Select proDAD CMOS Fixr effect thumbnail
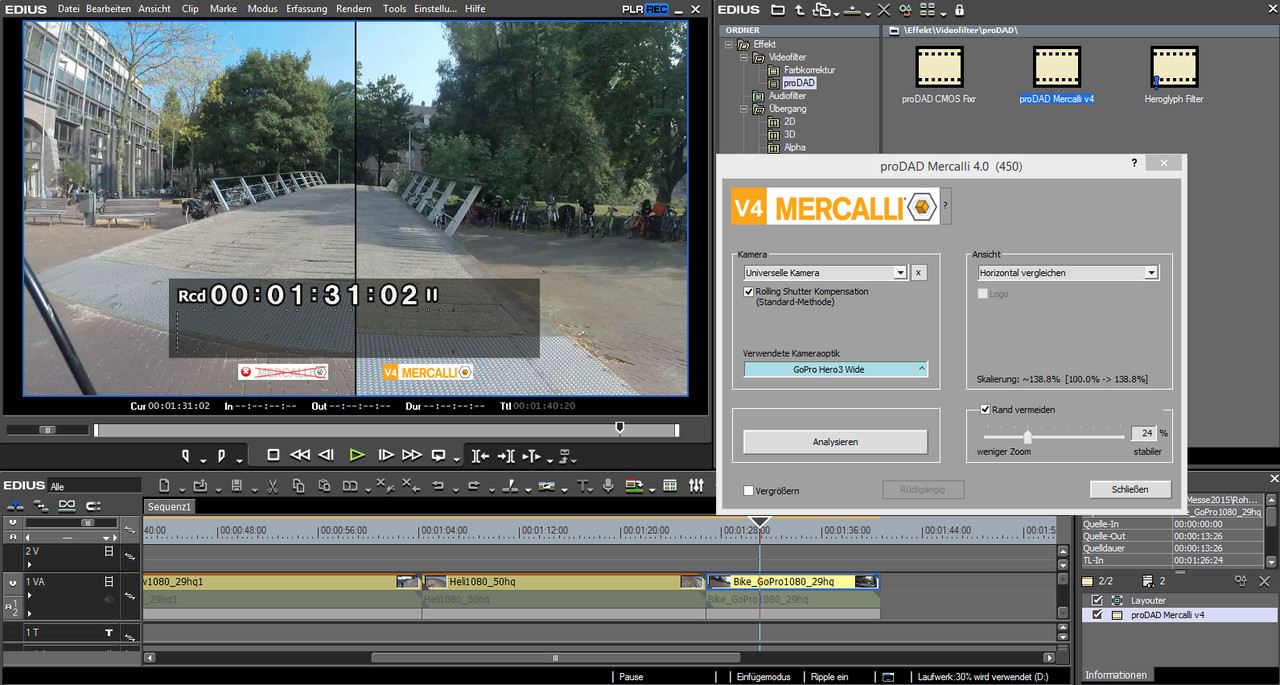Viewport: 1280px width, 685px height. (938, 75)
